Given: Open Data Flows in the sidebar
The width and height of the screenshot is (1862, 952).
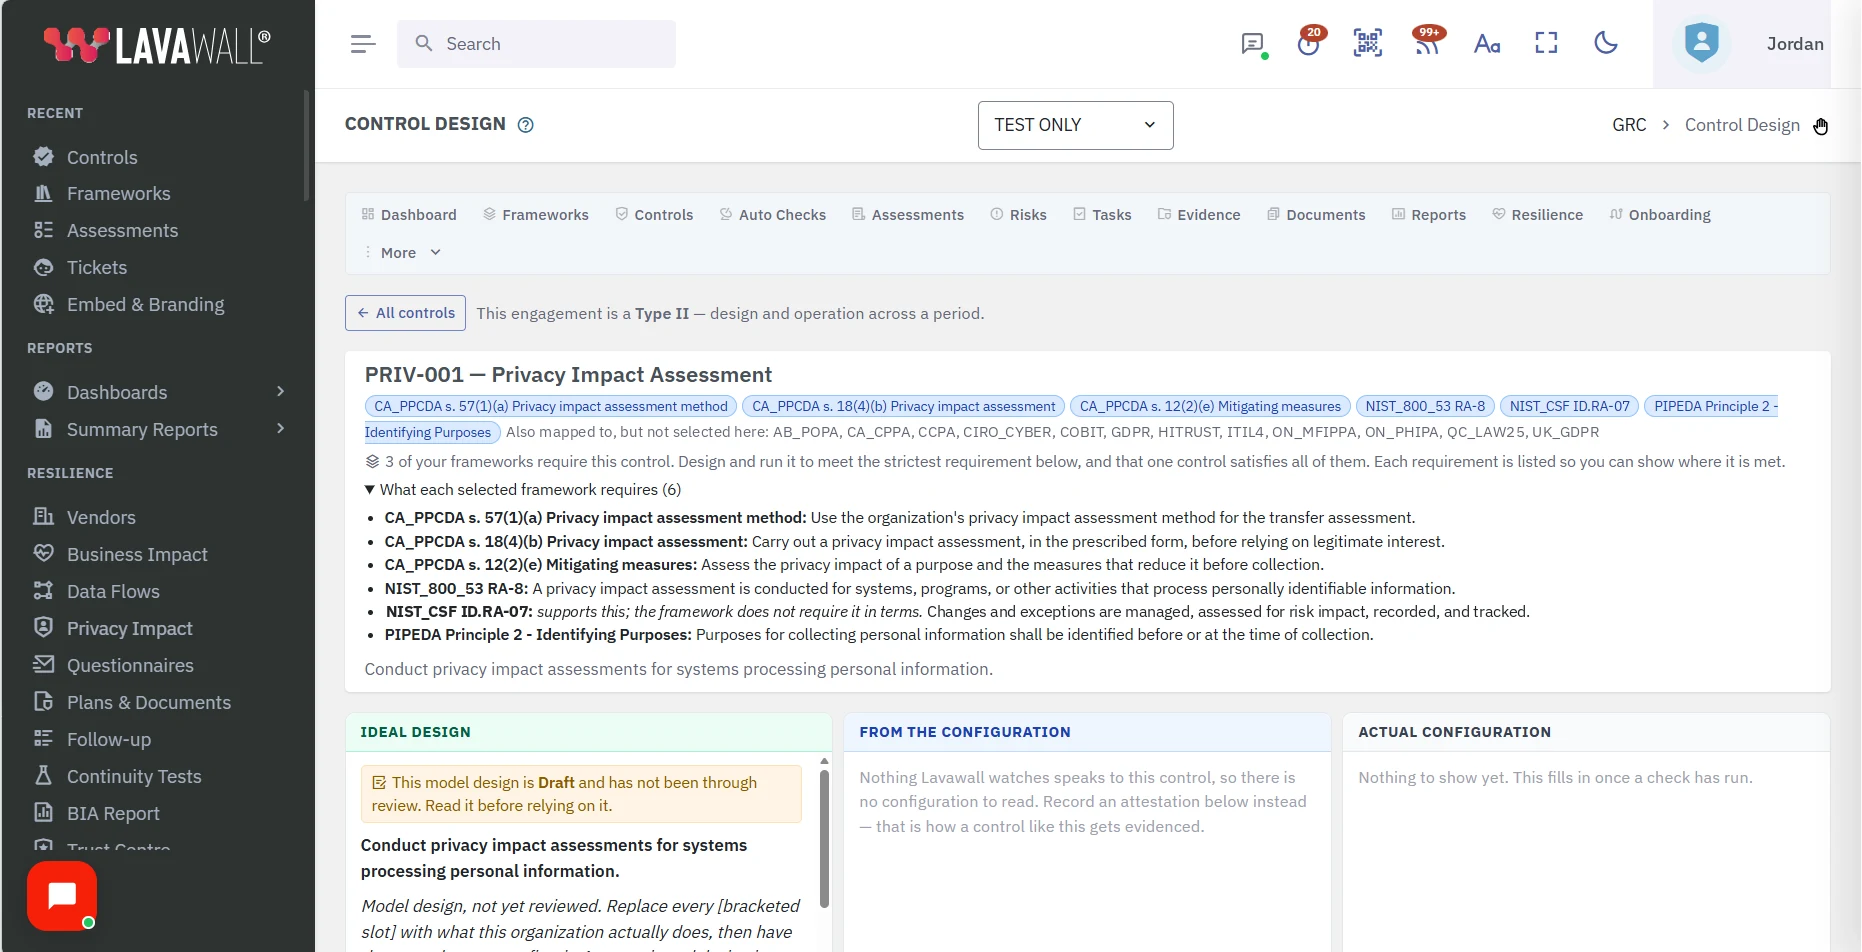Looking at the screenshot, I should 113,591.
